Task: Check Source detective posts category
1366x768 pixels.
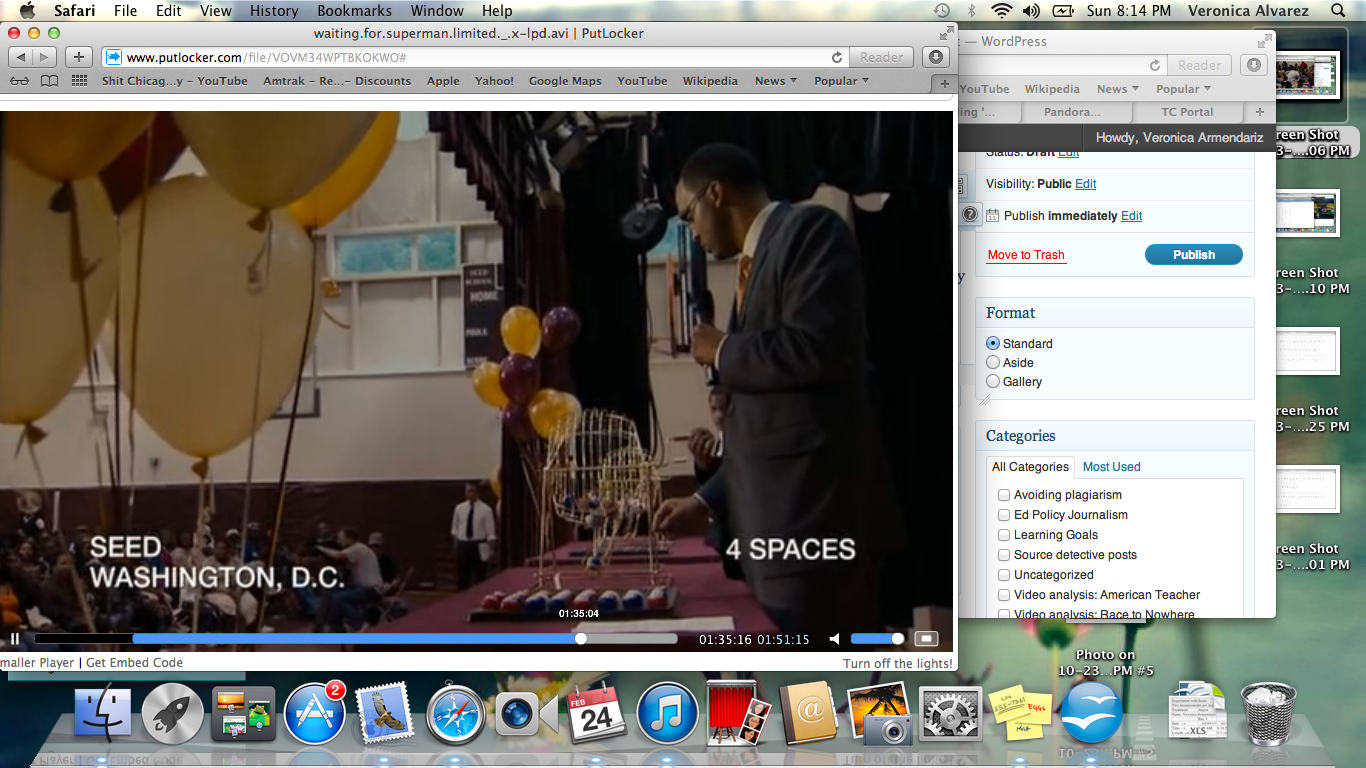Action: (x=1004, y=555)
